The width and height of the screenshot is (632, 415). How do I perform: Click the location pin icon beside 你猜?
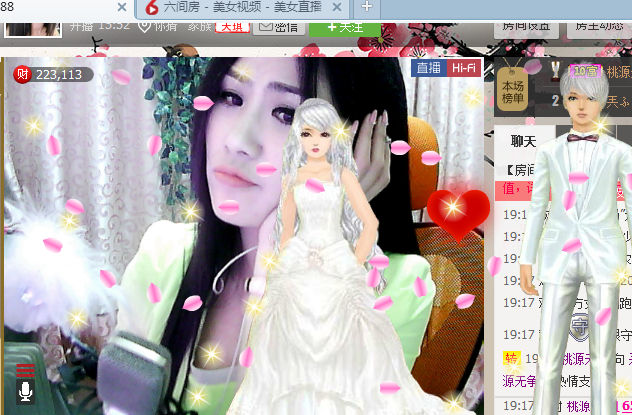point(144,27)
